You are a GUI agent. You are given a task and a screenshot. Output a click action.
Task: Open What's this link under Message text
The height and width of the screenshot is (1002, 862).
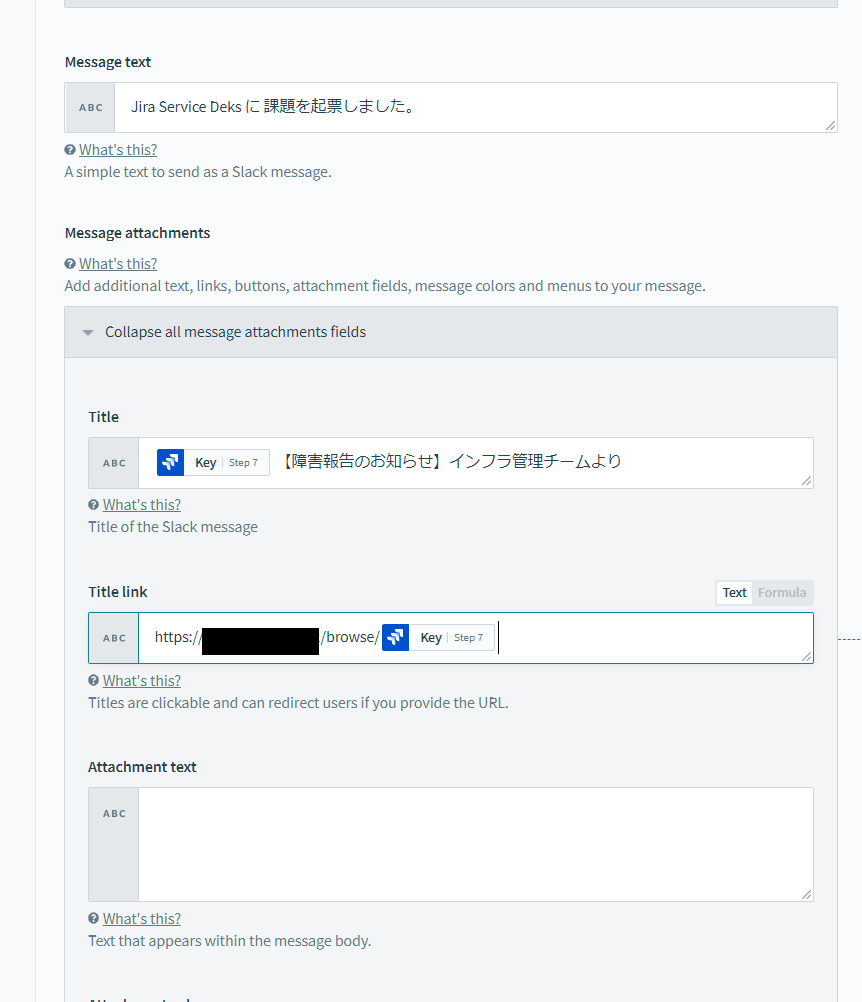(x=118, y=150)
